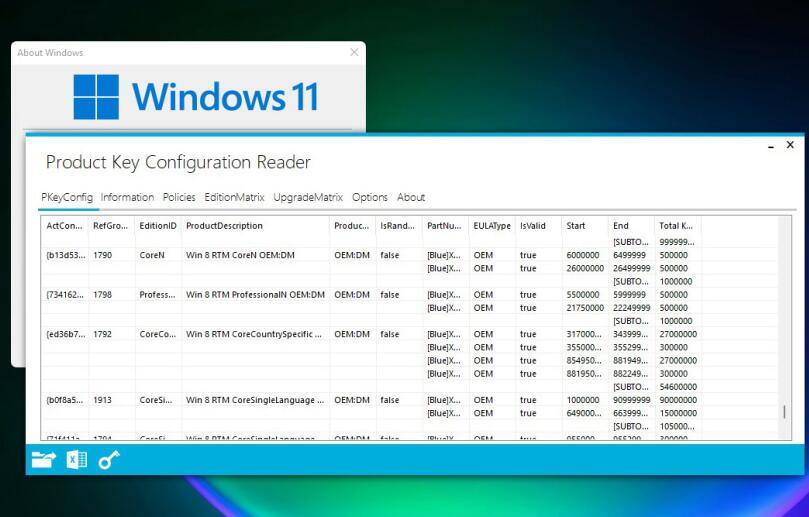Click End value 26499999
809x517 pixels.
pyautogui.click(x=631, y=268)
